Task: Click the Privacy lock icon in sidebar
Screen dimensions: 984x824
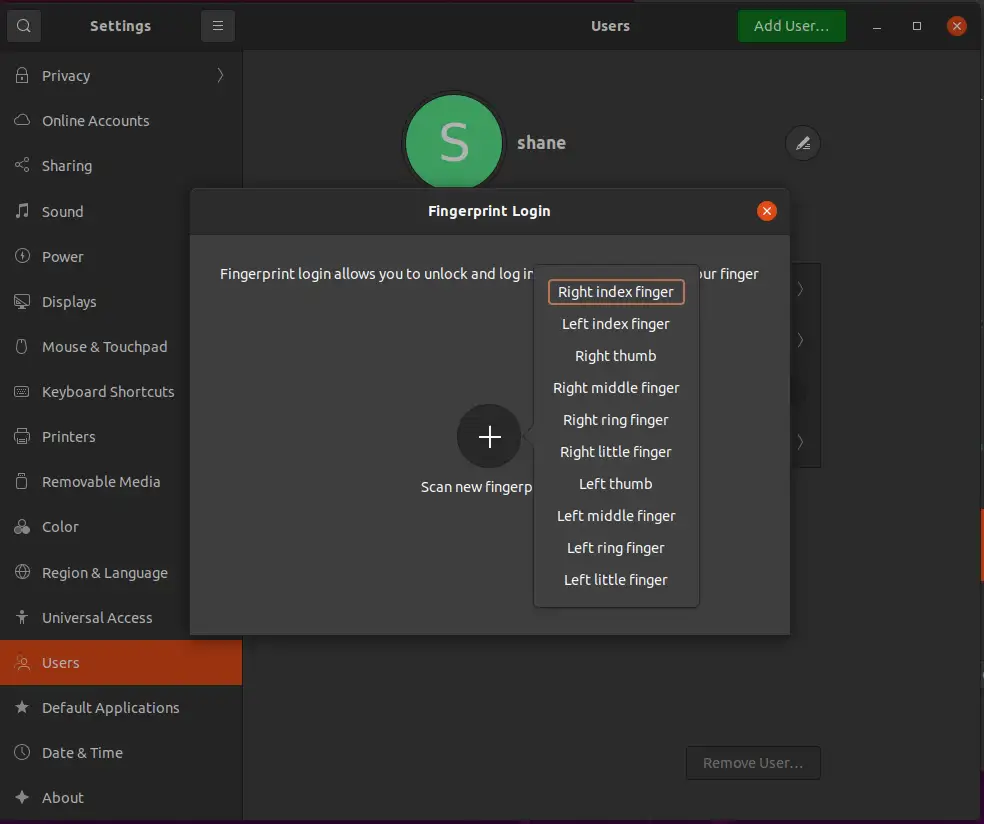Action: tap(22, 75)
